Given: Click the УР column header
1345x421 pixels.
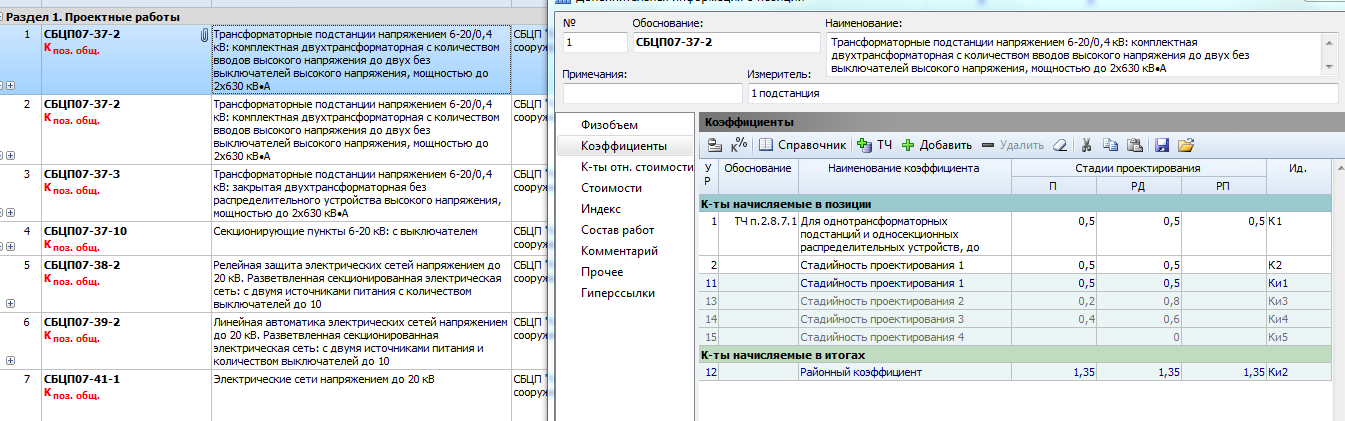Looking at the screenshot, I should click(708, 174).
